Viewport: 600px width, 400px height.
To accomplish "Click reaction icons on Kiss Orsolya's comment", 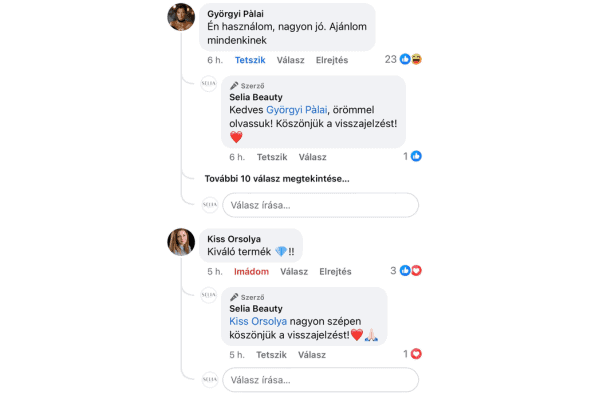I will (x=410, y=271).
